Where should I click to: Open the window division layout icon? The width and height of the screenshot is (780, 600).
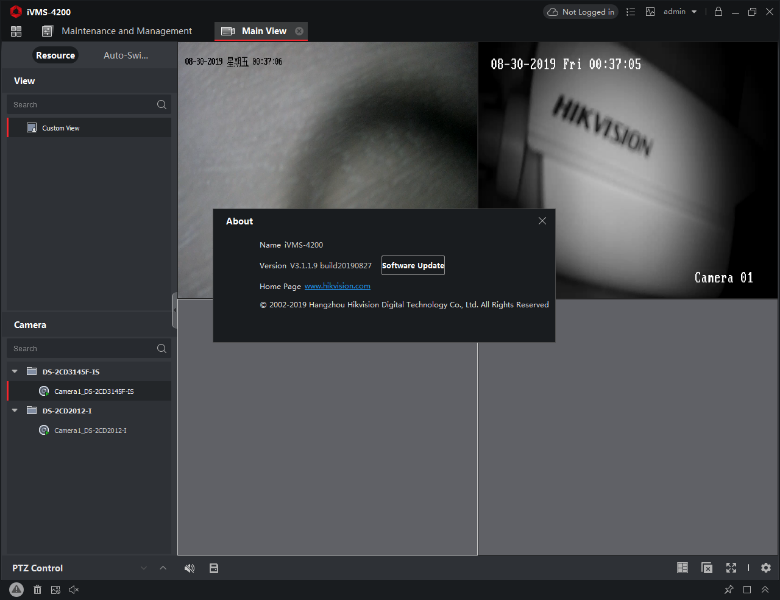pos(682,568)
